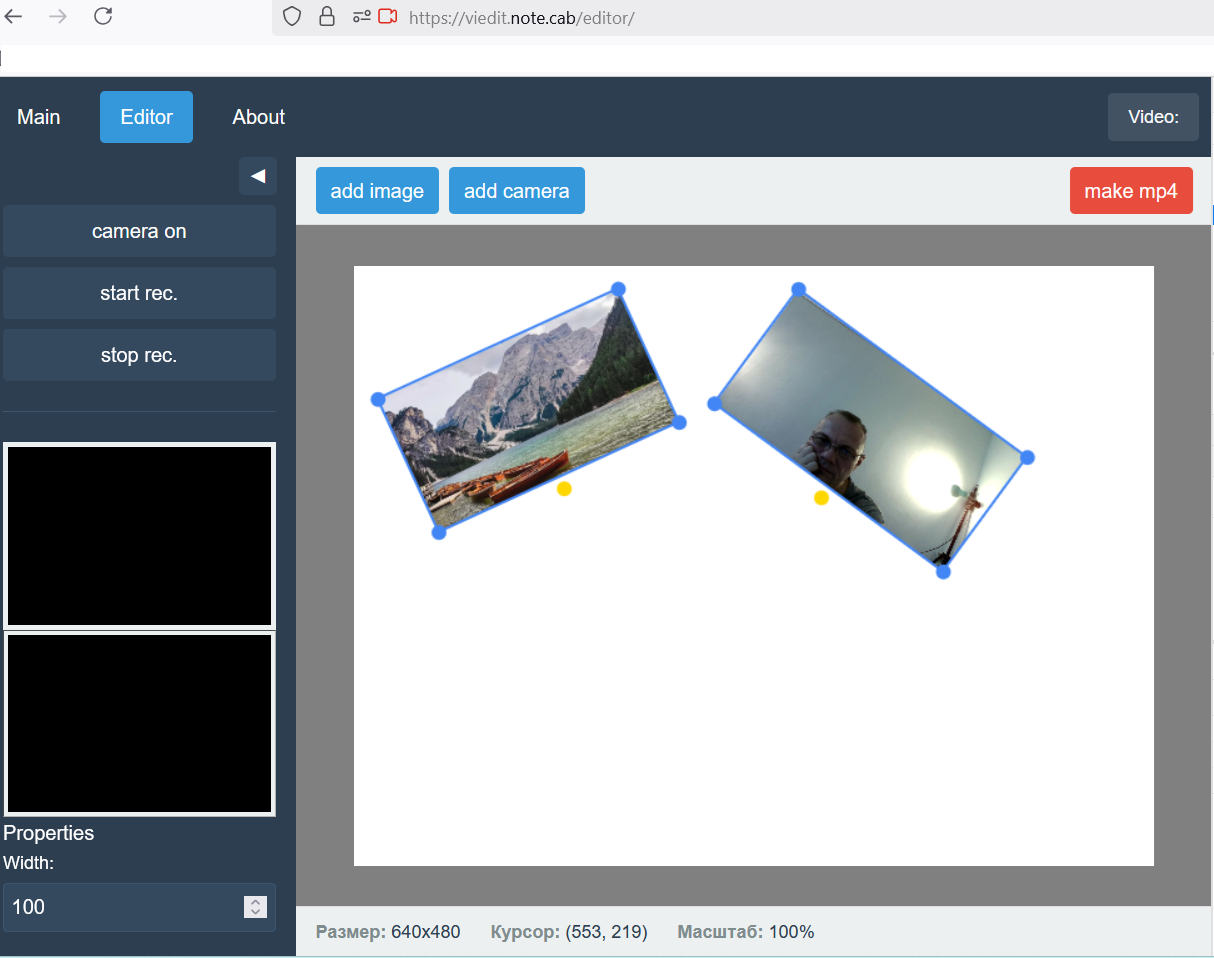Viewport: 1214px width, 958px height.
Task: Click the red camera permission icon
Action: pyautogui.click(x=387, y=17)
